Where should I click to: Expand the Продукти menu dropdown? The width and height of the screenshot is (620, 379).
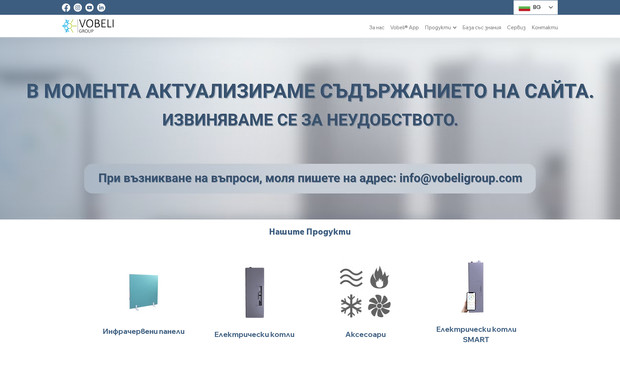(x=440, y=28)
